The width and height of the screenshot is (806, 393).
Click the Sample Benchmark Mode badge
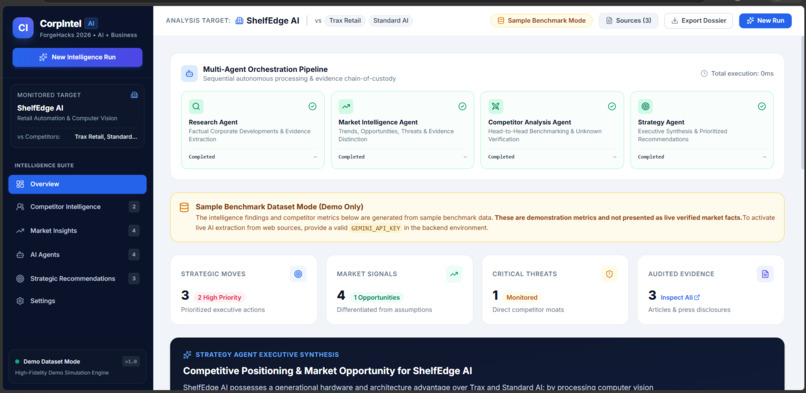point(541,21)
